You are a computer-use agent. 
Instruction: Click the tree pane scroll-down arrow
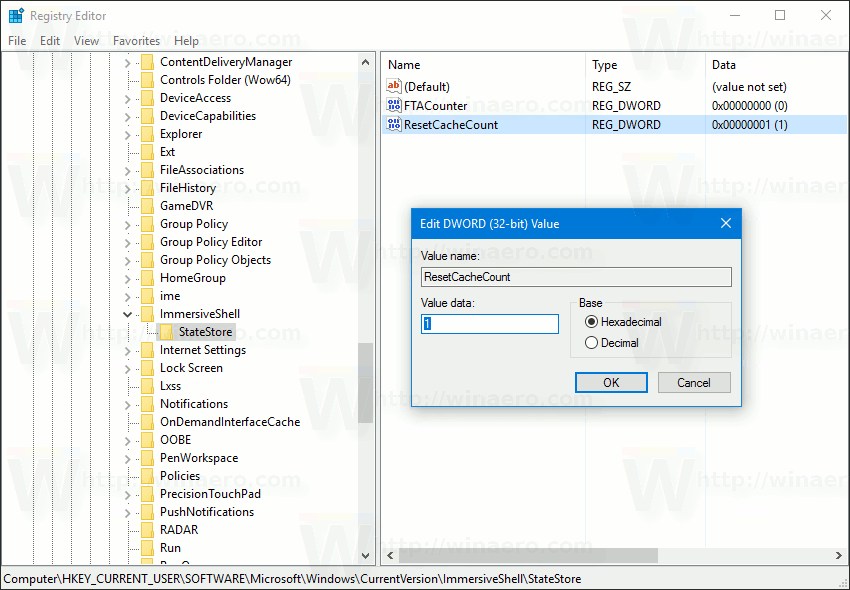click(x=365, y=555)
